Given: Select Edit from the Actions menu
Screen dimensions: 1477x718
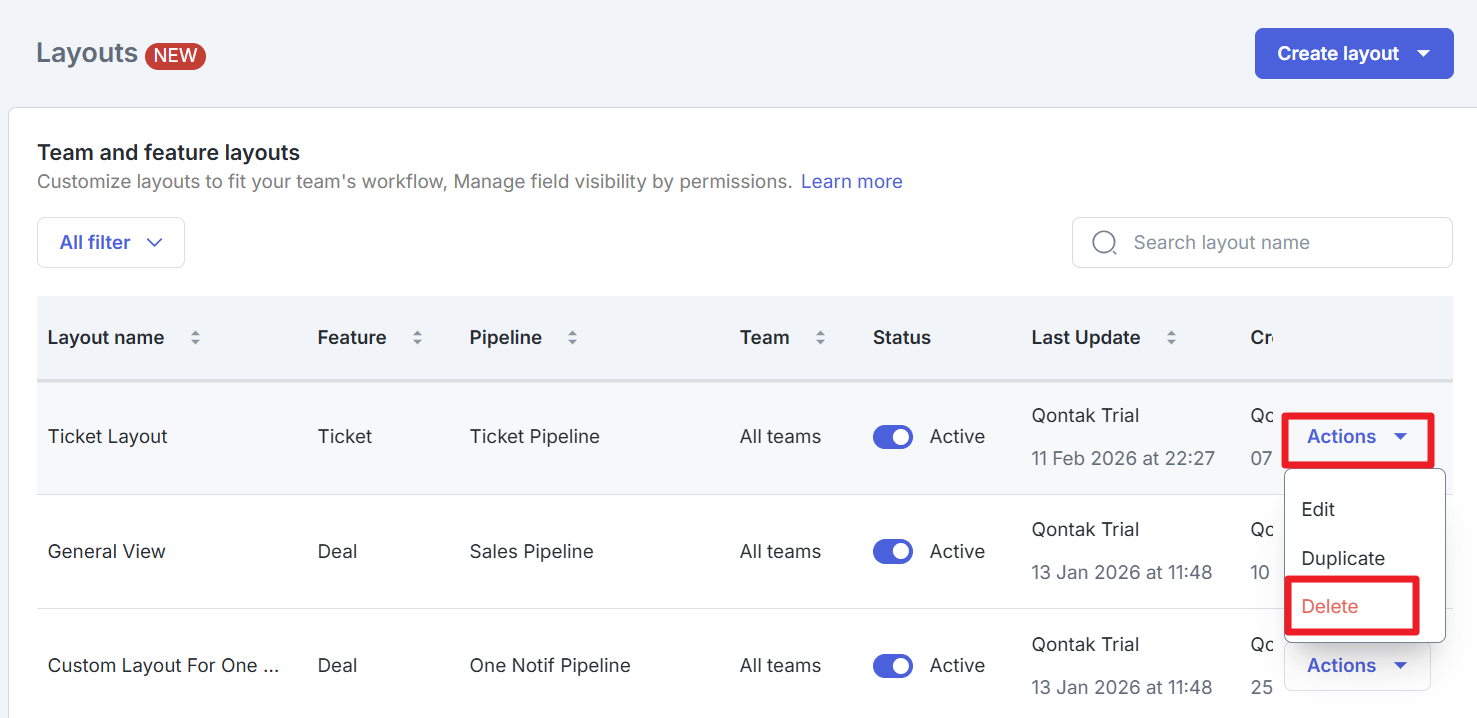Looking at the screenshot, I should pos(1318,510).
